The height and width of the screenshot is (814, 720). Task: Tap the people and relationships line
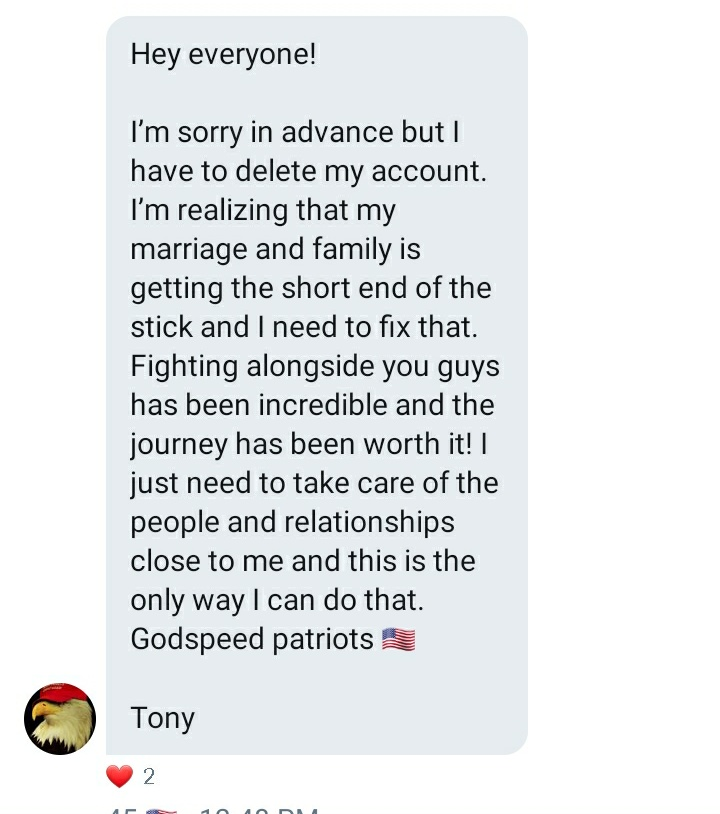tap(292, 522)
